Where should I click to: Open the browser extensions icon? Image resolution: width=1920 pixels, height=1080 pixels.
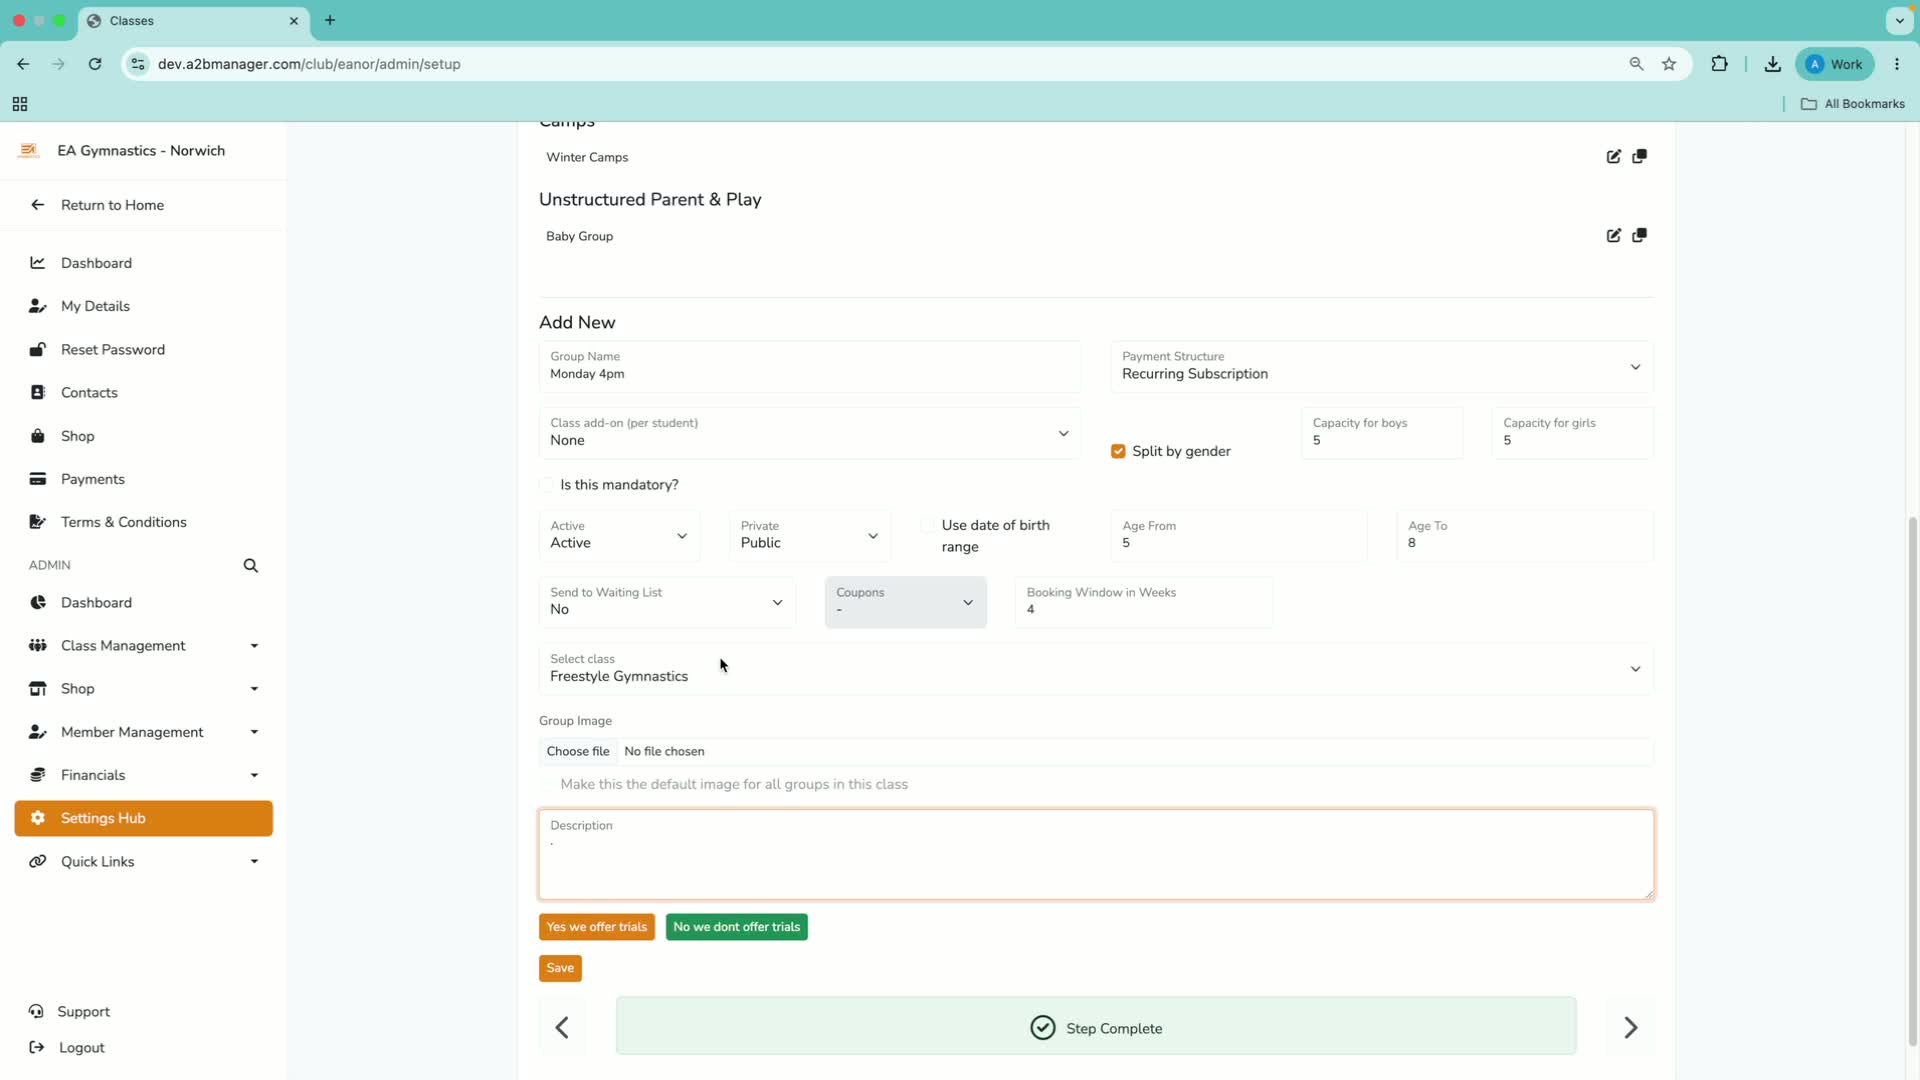click(x=1719, y=64)
